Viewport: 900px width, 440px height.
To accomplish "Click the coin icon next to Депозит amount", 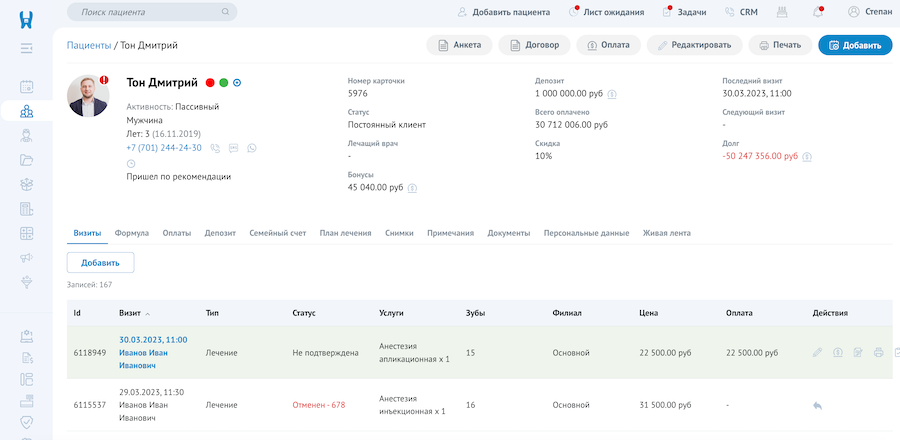I will 612,95.
